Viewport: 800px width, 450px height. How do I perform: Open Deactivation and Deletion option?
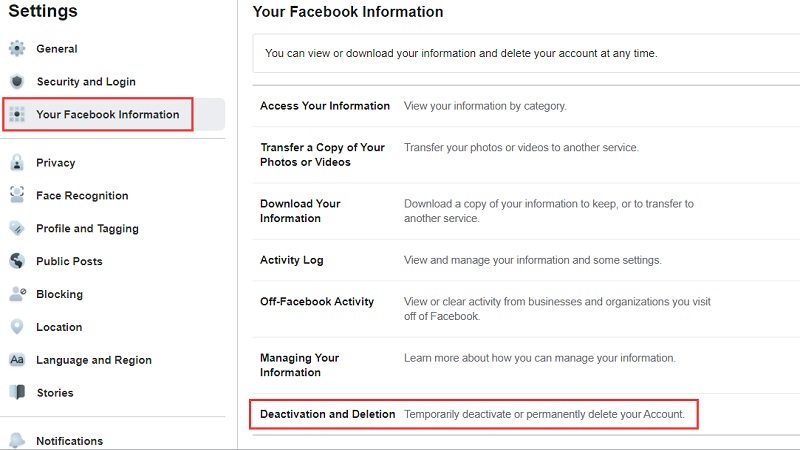click(x=328, y=414)
